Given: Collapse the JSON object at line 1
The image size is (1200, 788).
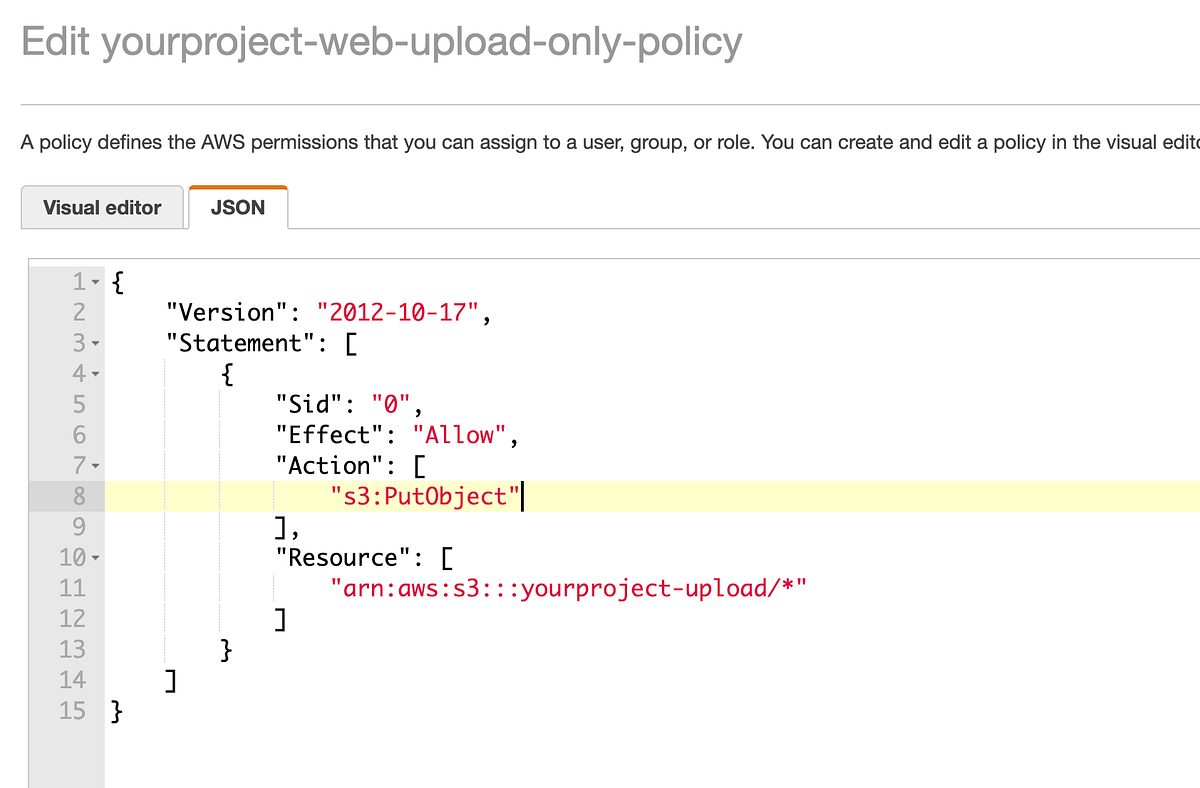Looking at the screenshot, I should tap(94, 281).
